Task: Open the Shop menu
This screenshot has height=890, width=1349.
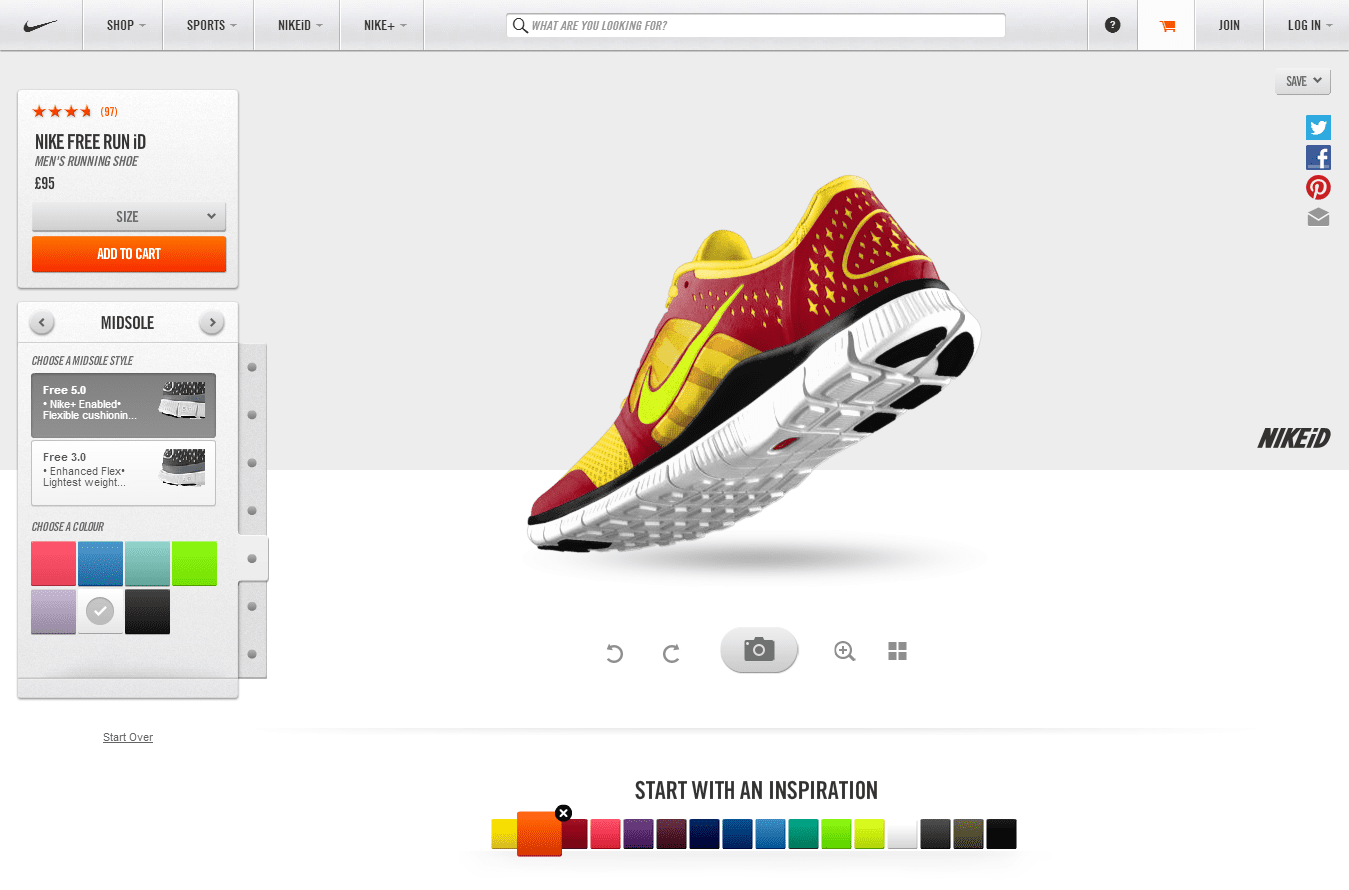Action: coord(125,25)
